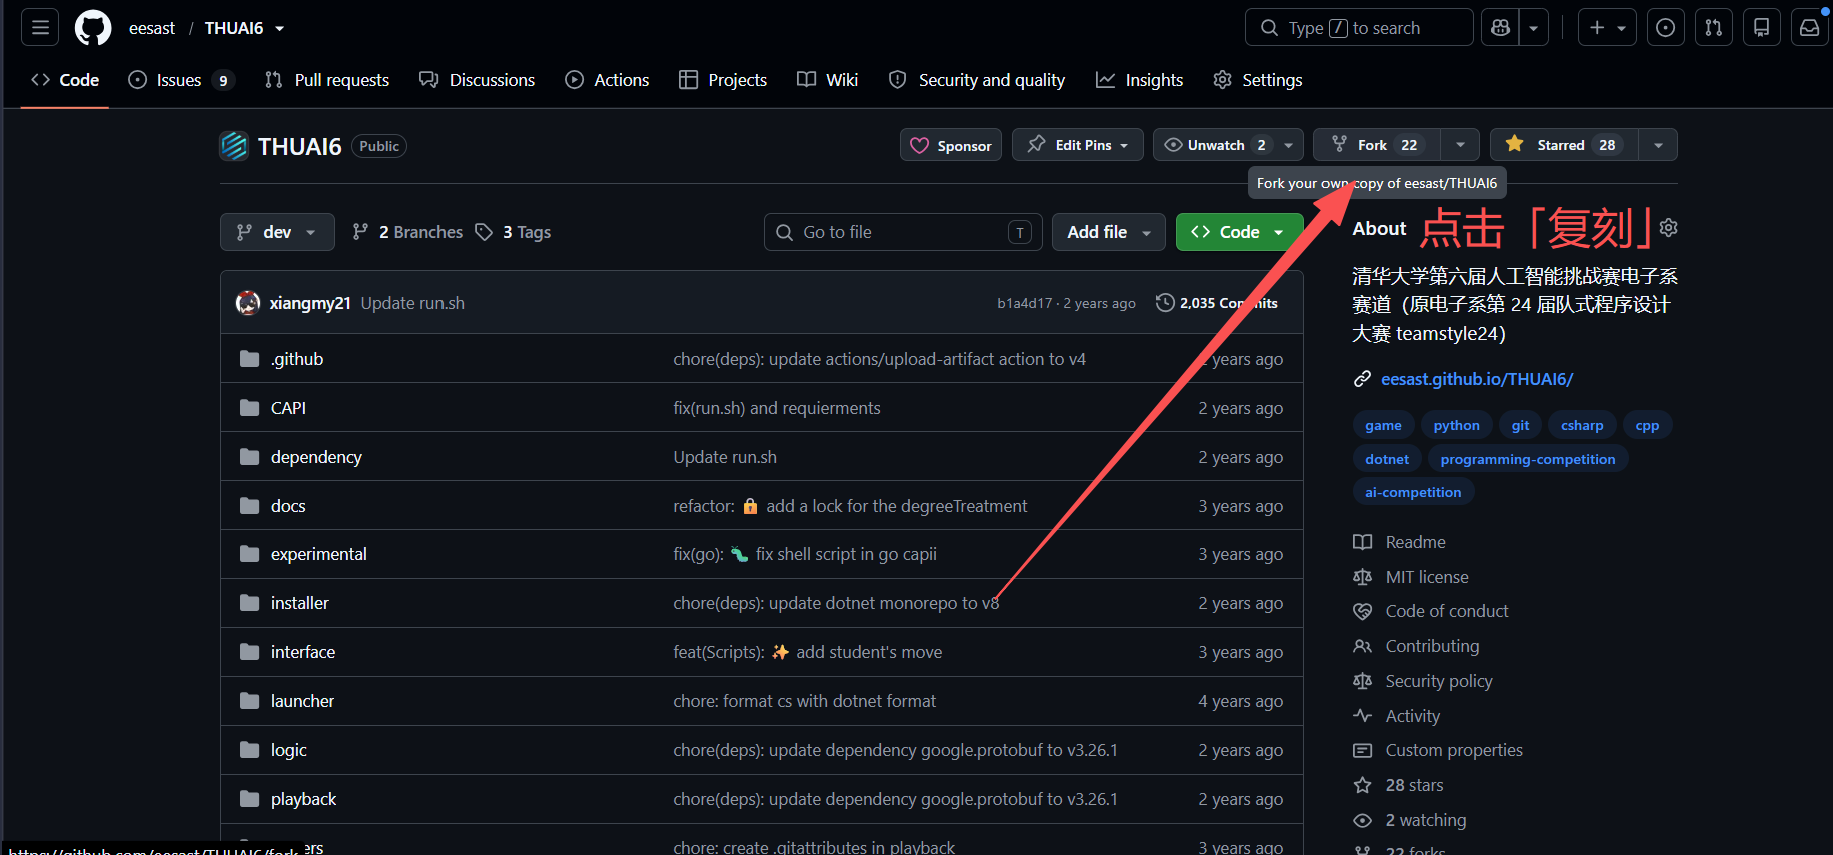The image size is (1833, 855).
Task: Select the game topic tag
Action: (1383, 425)
